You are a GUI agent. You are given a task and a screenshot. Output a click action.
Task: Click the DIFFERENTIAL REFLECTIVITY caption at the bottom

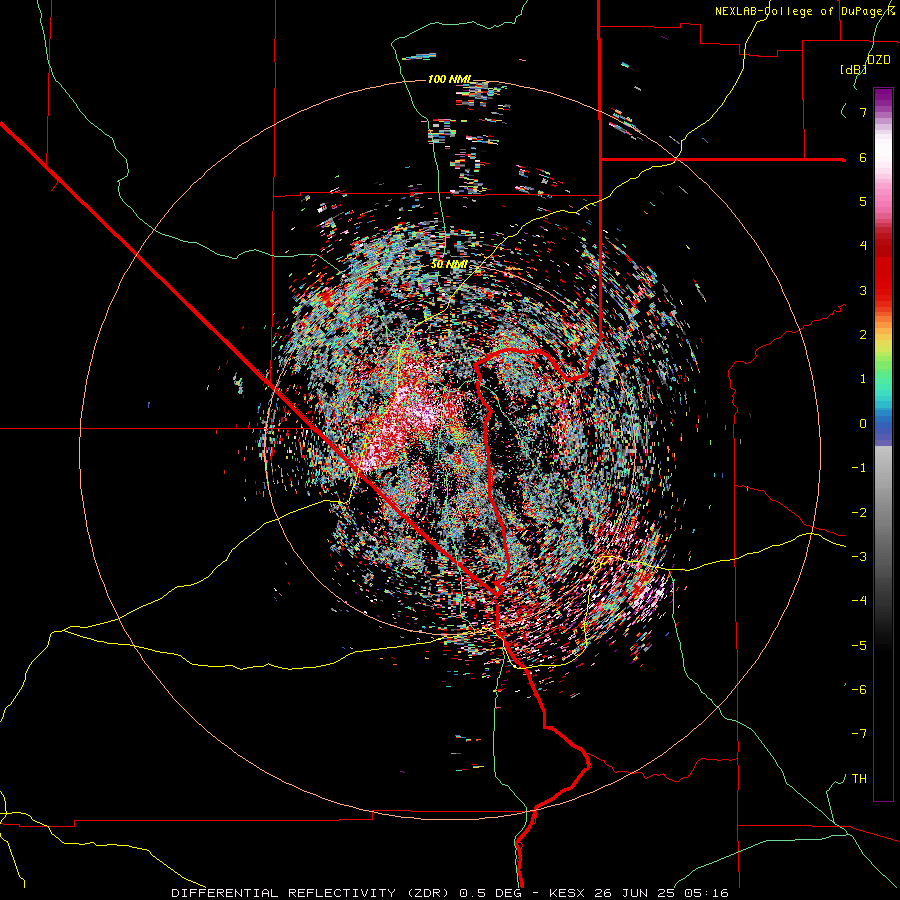point(450,893)
